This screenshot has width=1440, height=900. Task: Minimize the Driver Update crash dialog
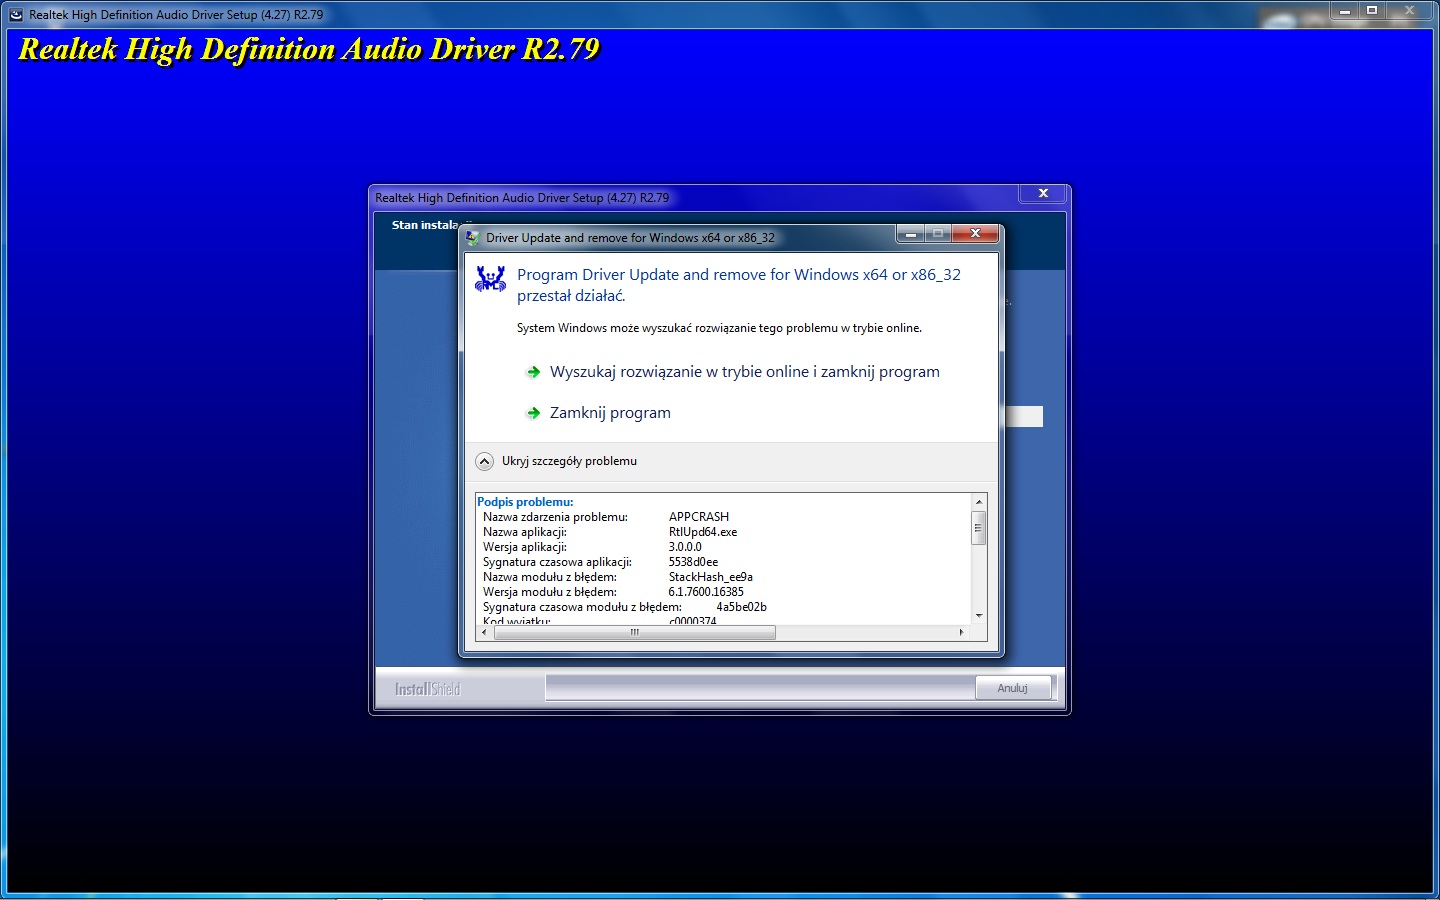(910, 233)
